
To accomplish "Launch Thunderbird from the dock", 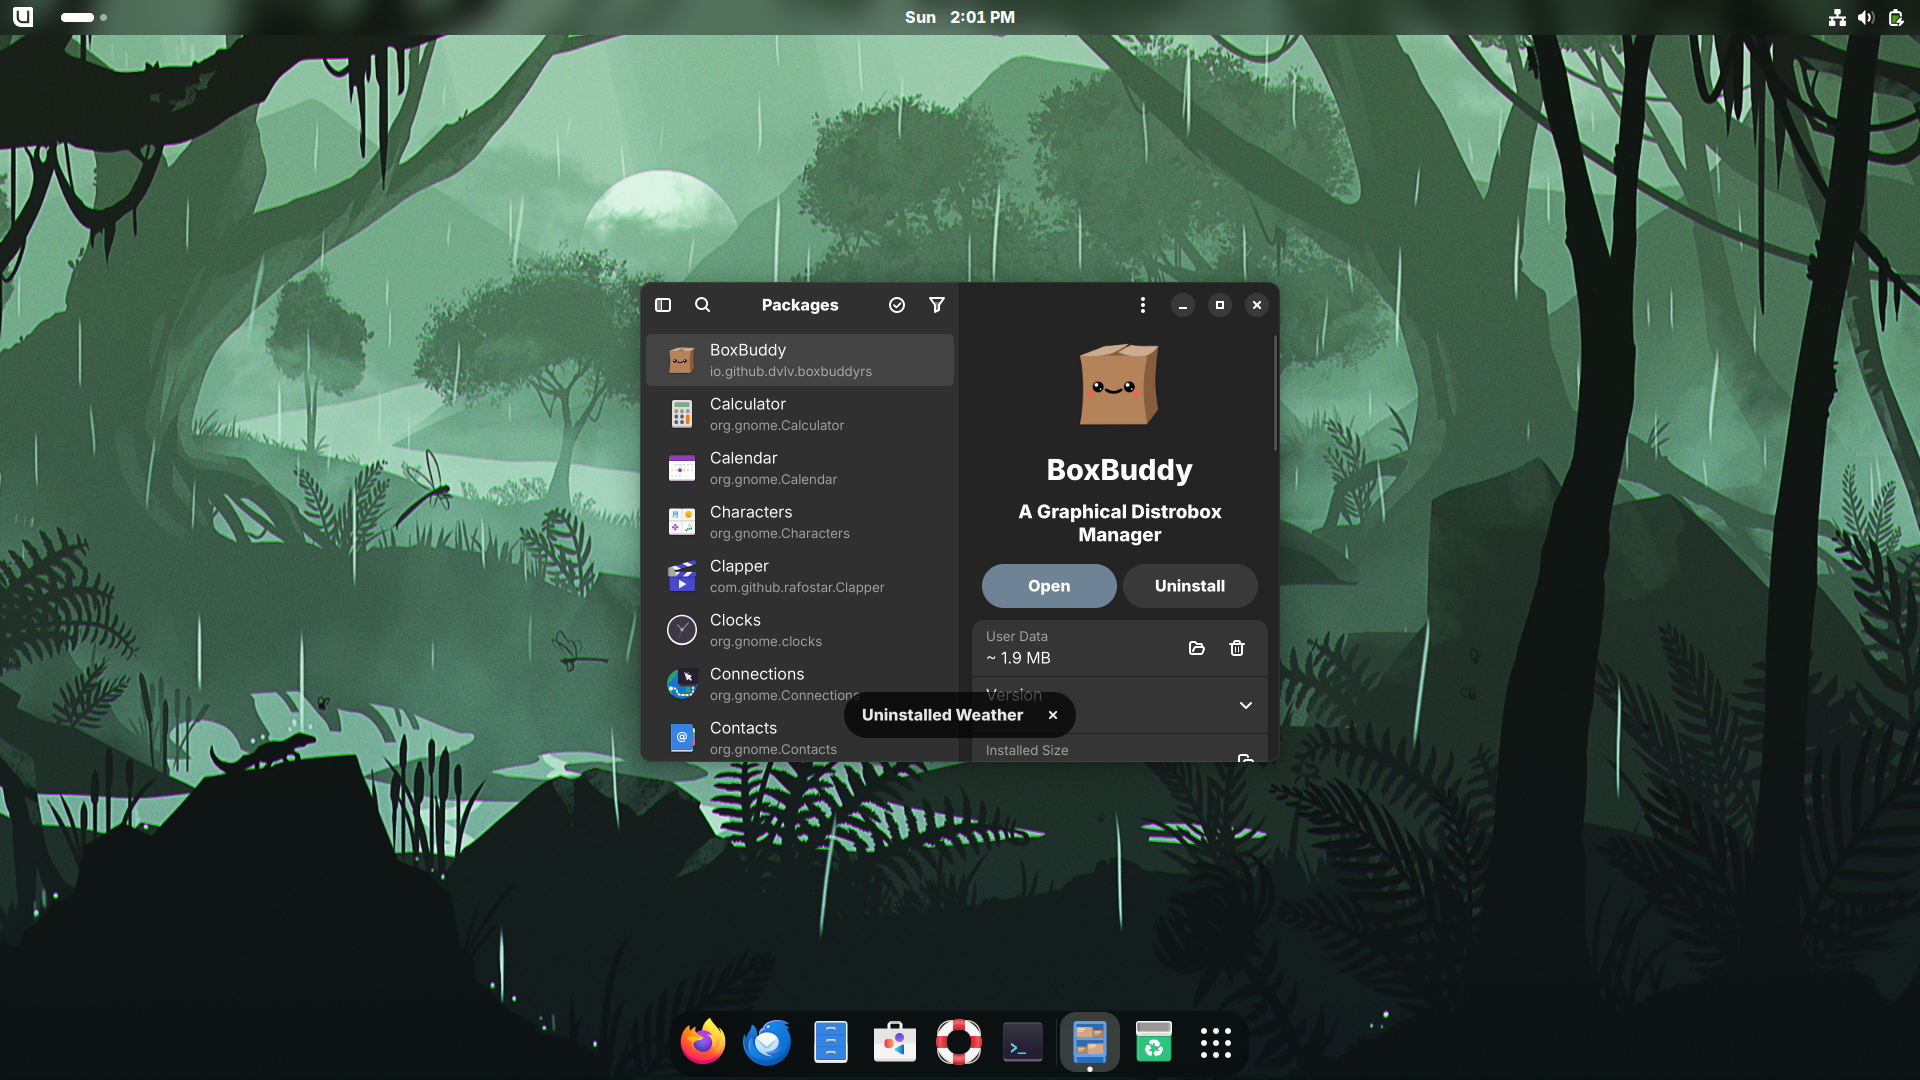I will coord(767,1043).
